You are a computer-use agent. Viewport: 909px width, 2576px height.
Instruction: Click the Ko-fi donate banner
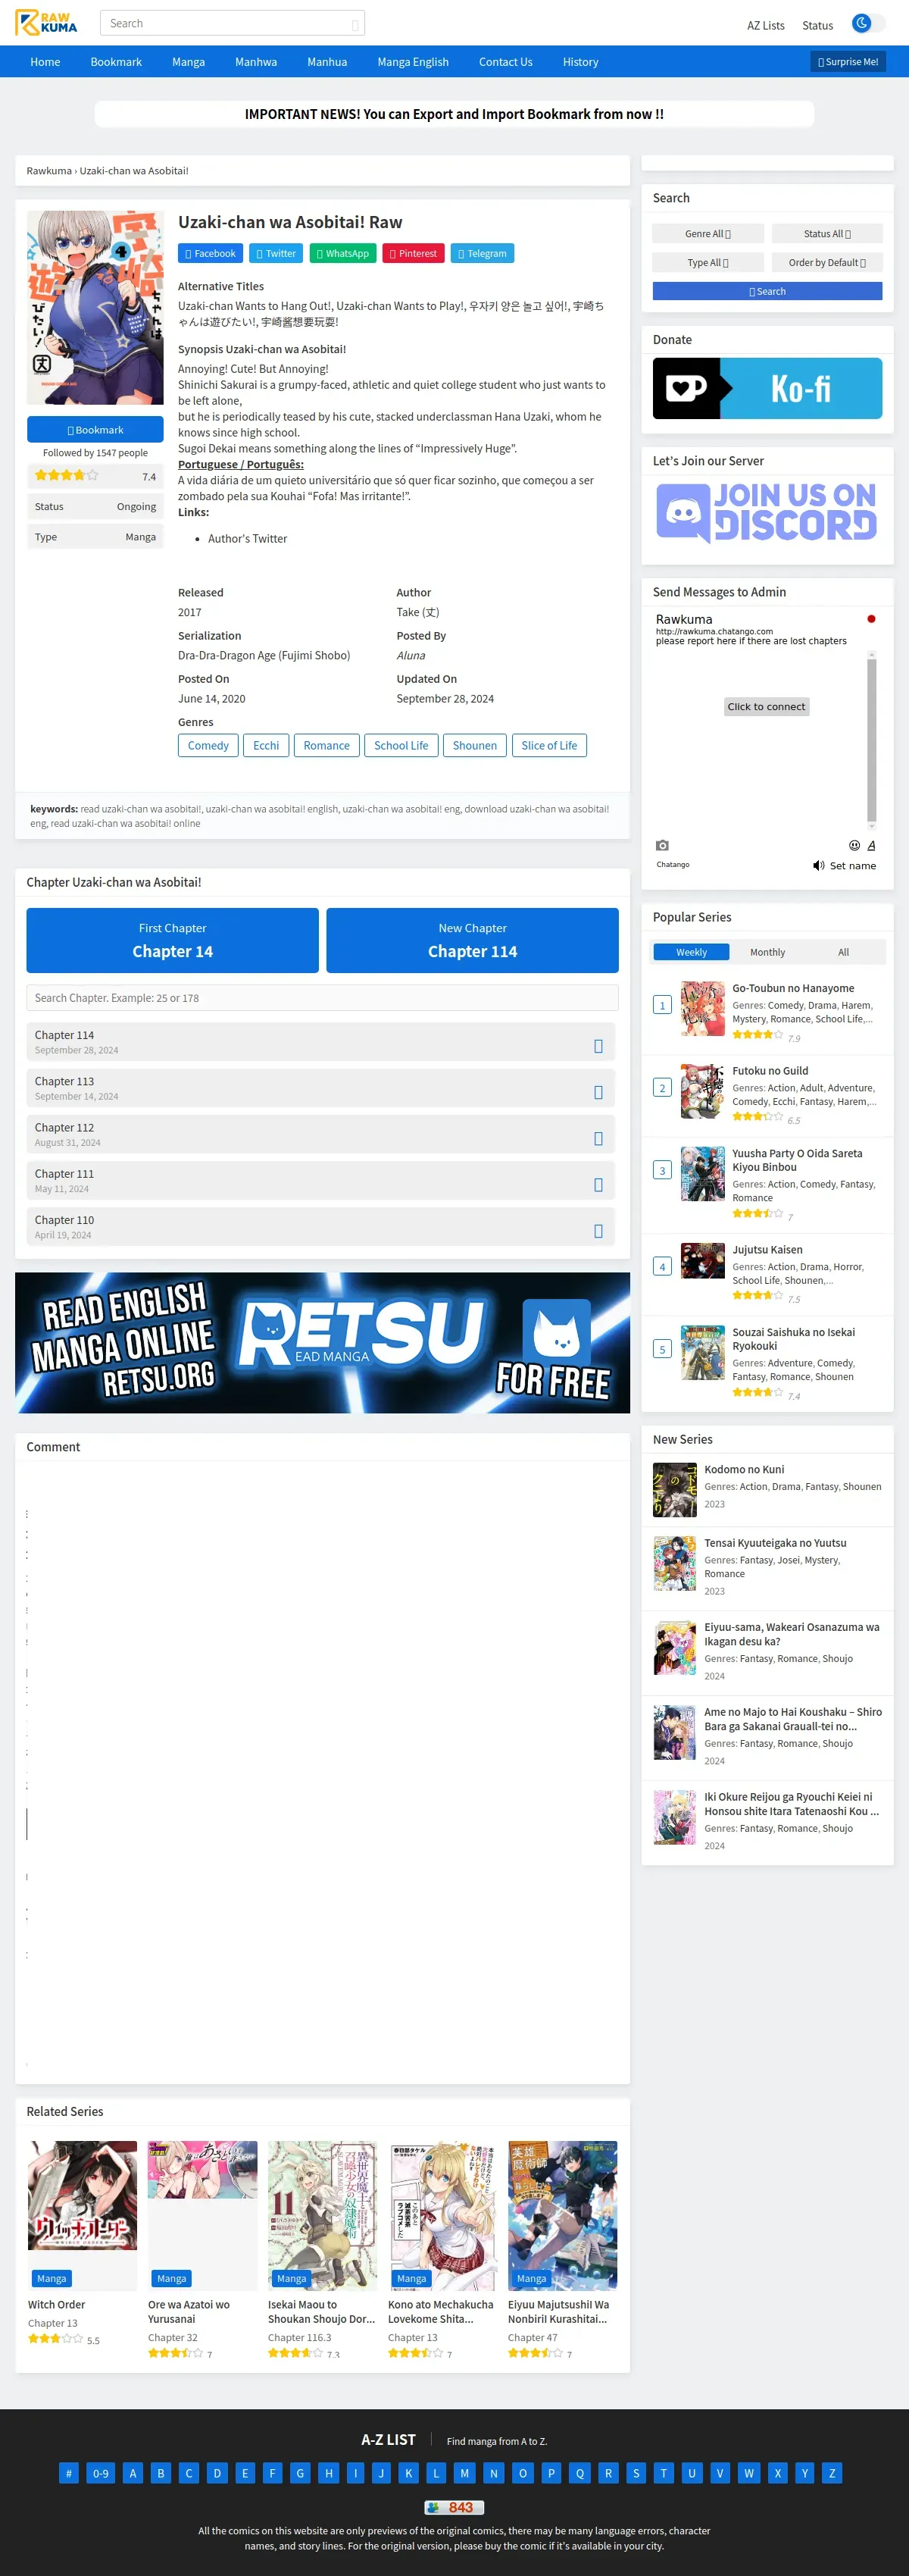point(767,389)
